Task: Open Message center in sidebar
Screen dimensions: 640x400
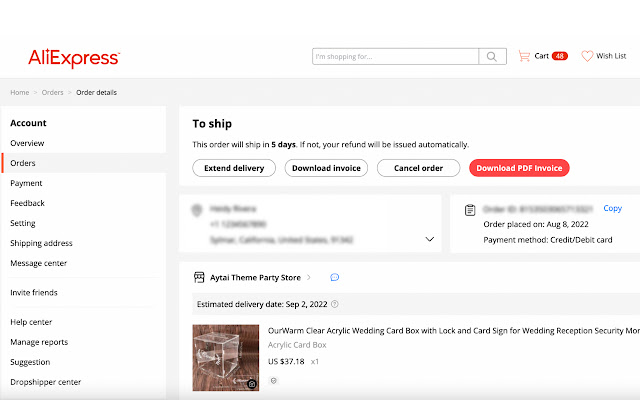Action: 38,263
